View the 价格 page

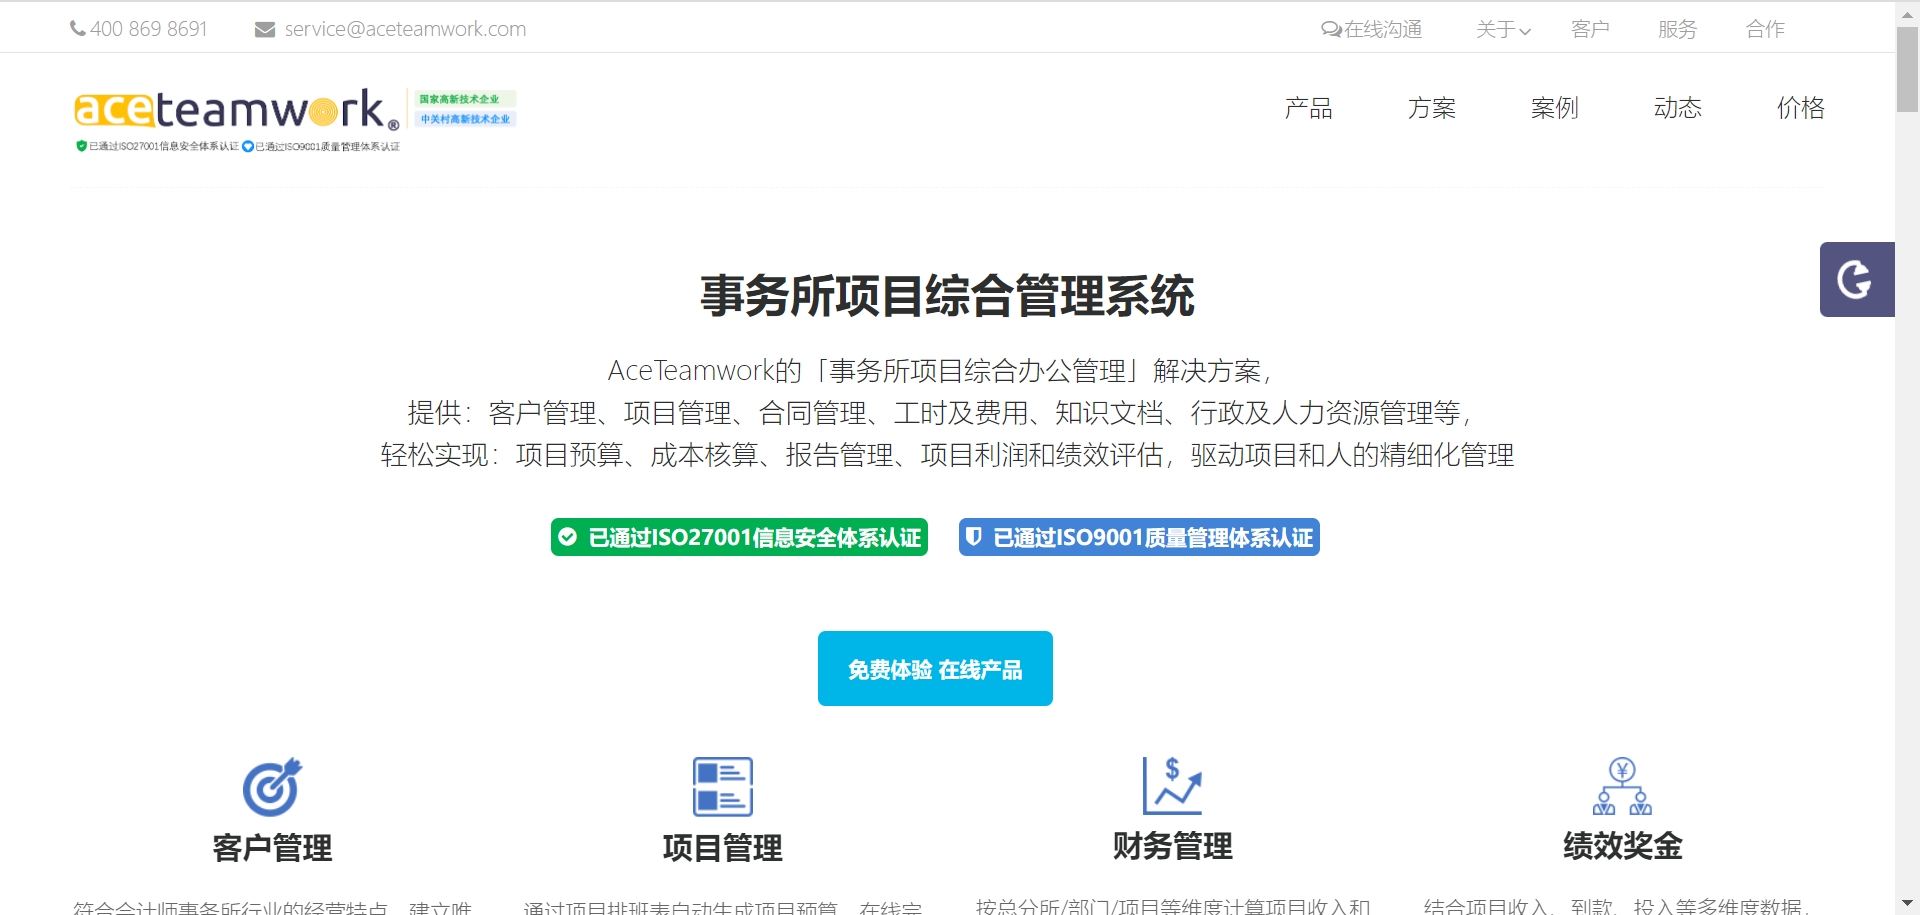1801,108
